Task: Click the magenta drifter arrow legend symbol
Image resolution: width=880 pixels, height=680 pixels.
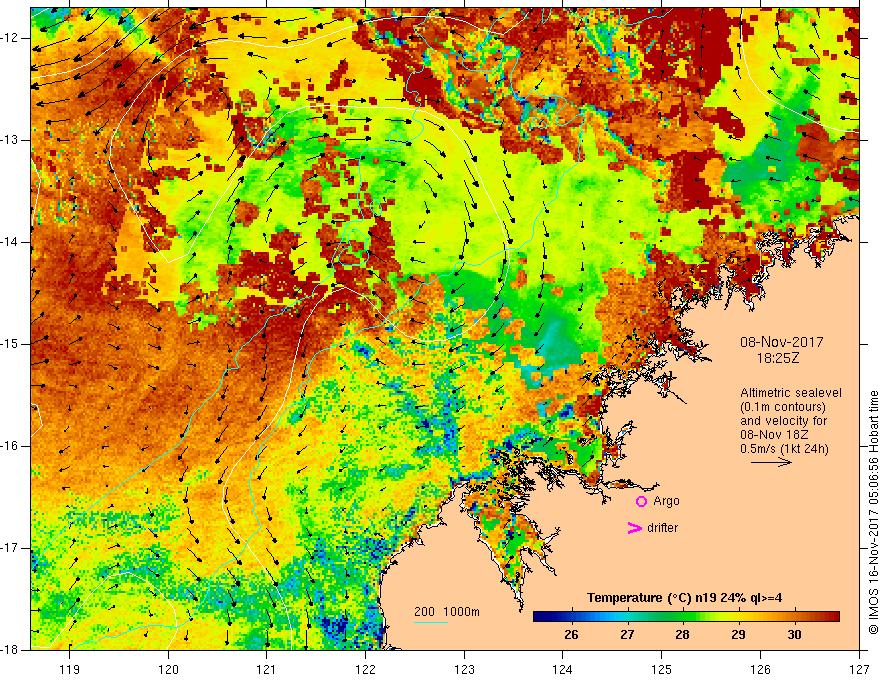Action: pyautogui.click(x=635, y=528)
